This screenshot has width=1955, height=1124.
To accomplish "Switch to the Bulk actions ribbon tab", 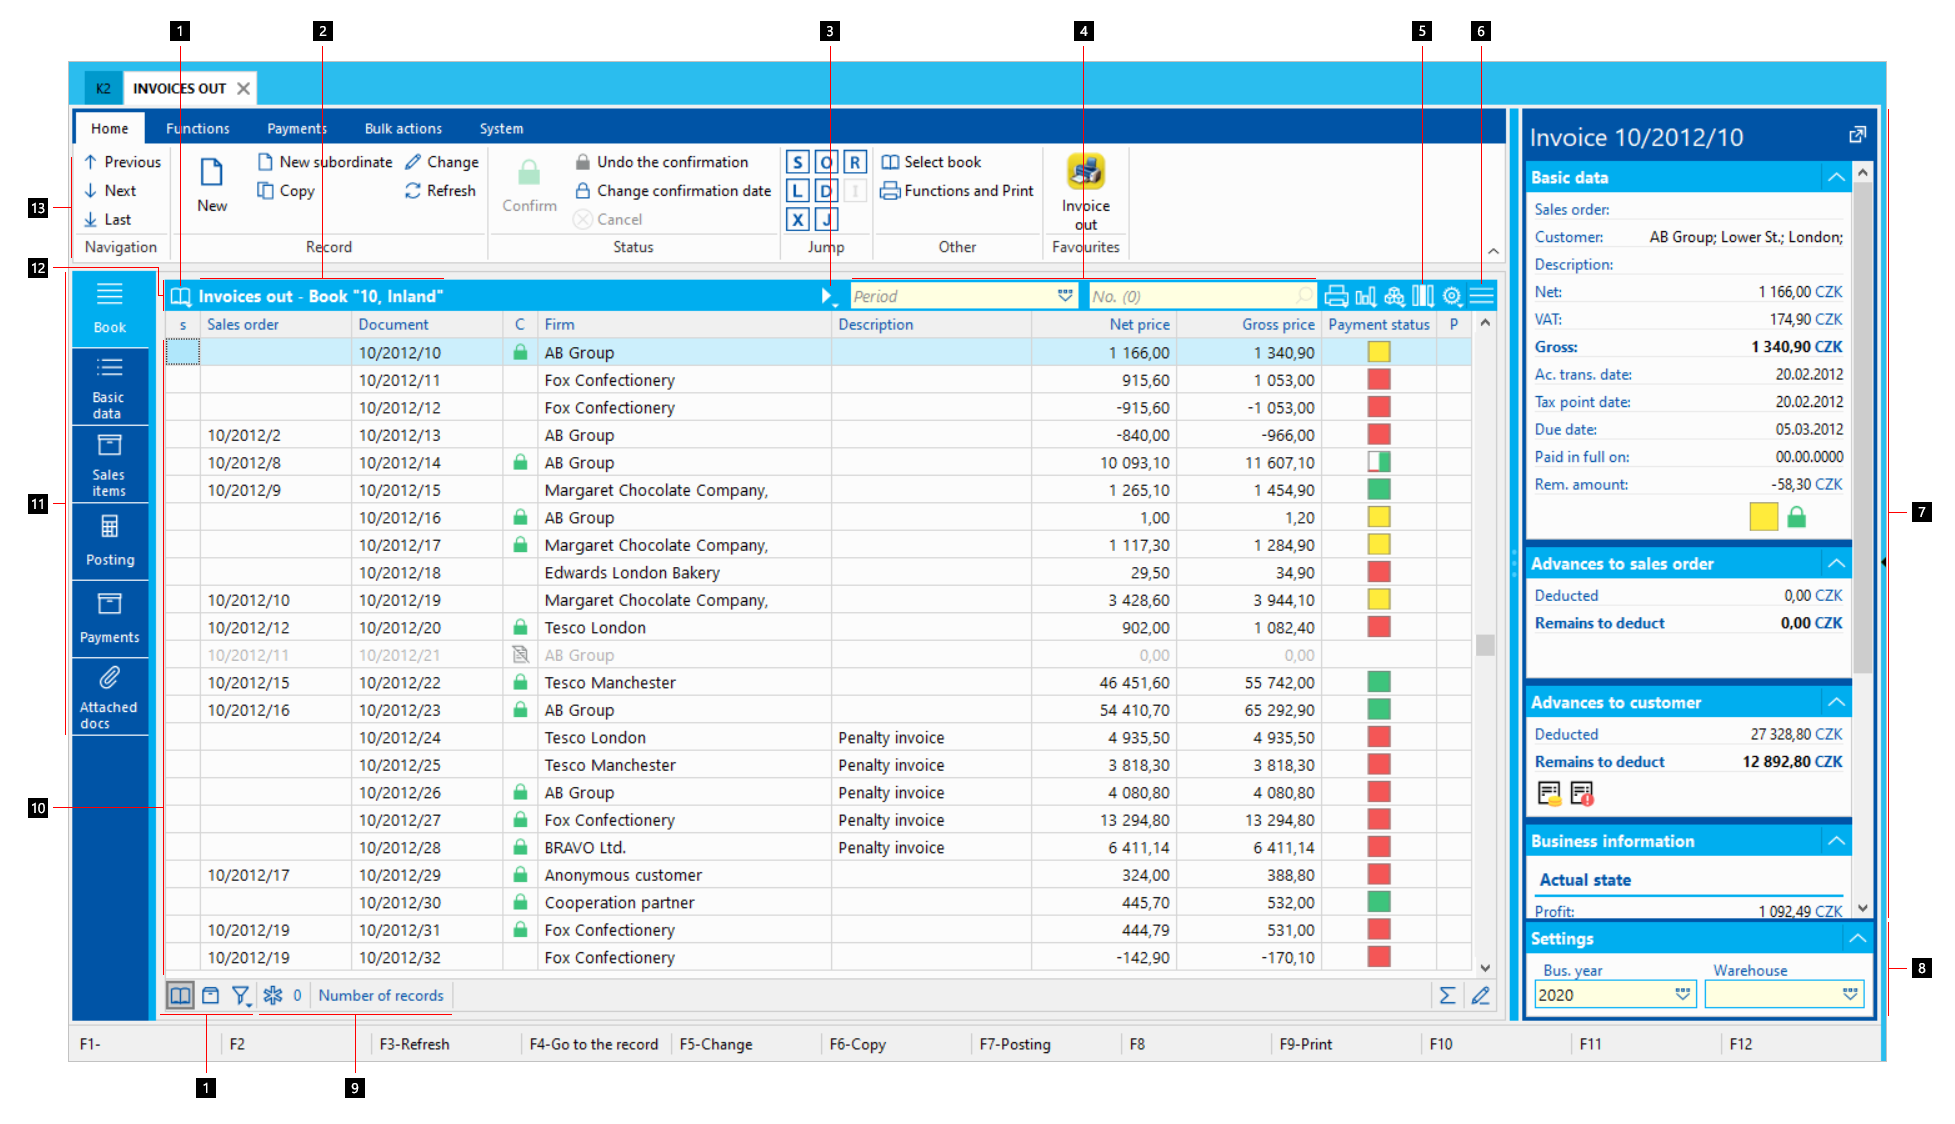I will [x=403, y=129].
